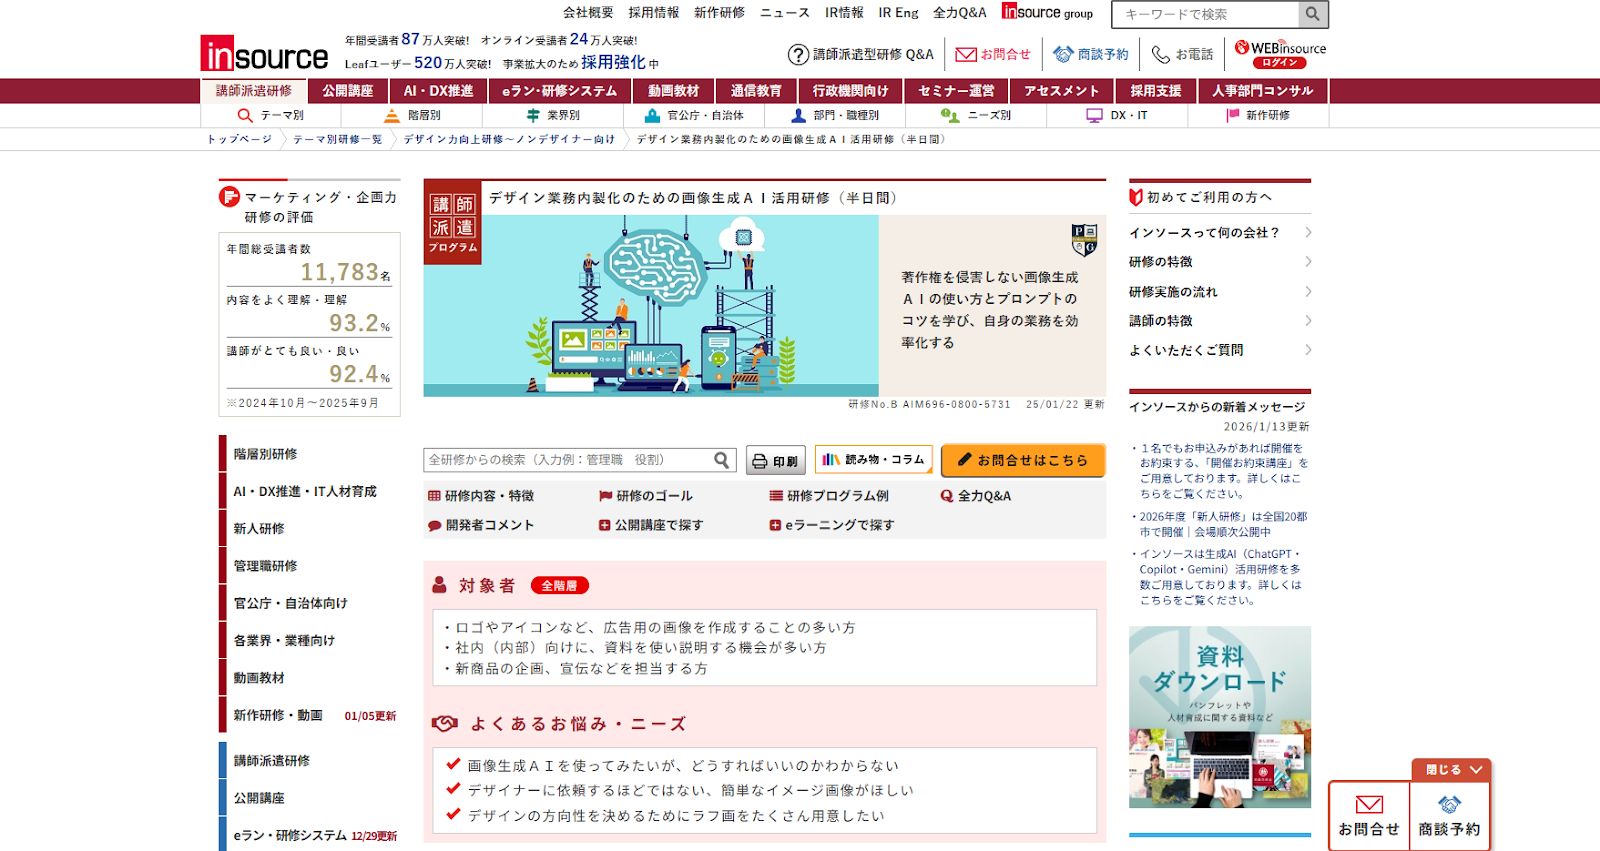
Task: Click the people icon beside ニーズ別
Action: point(950,116)
